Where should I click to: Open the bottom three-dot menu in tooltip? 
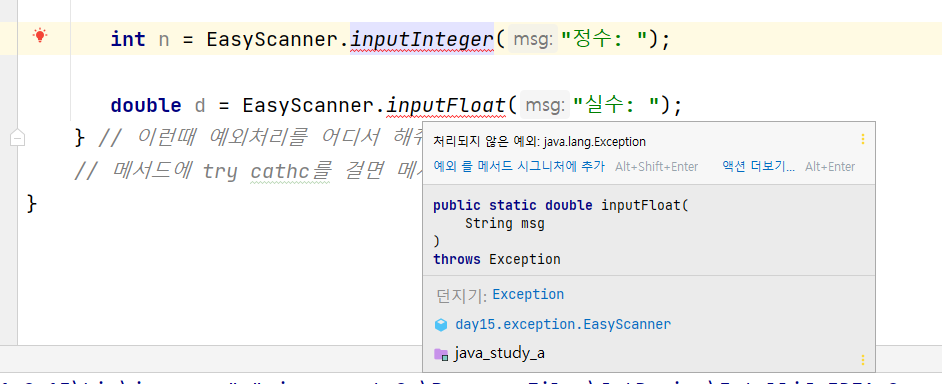[863, 361]
